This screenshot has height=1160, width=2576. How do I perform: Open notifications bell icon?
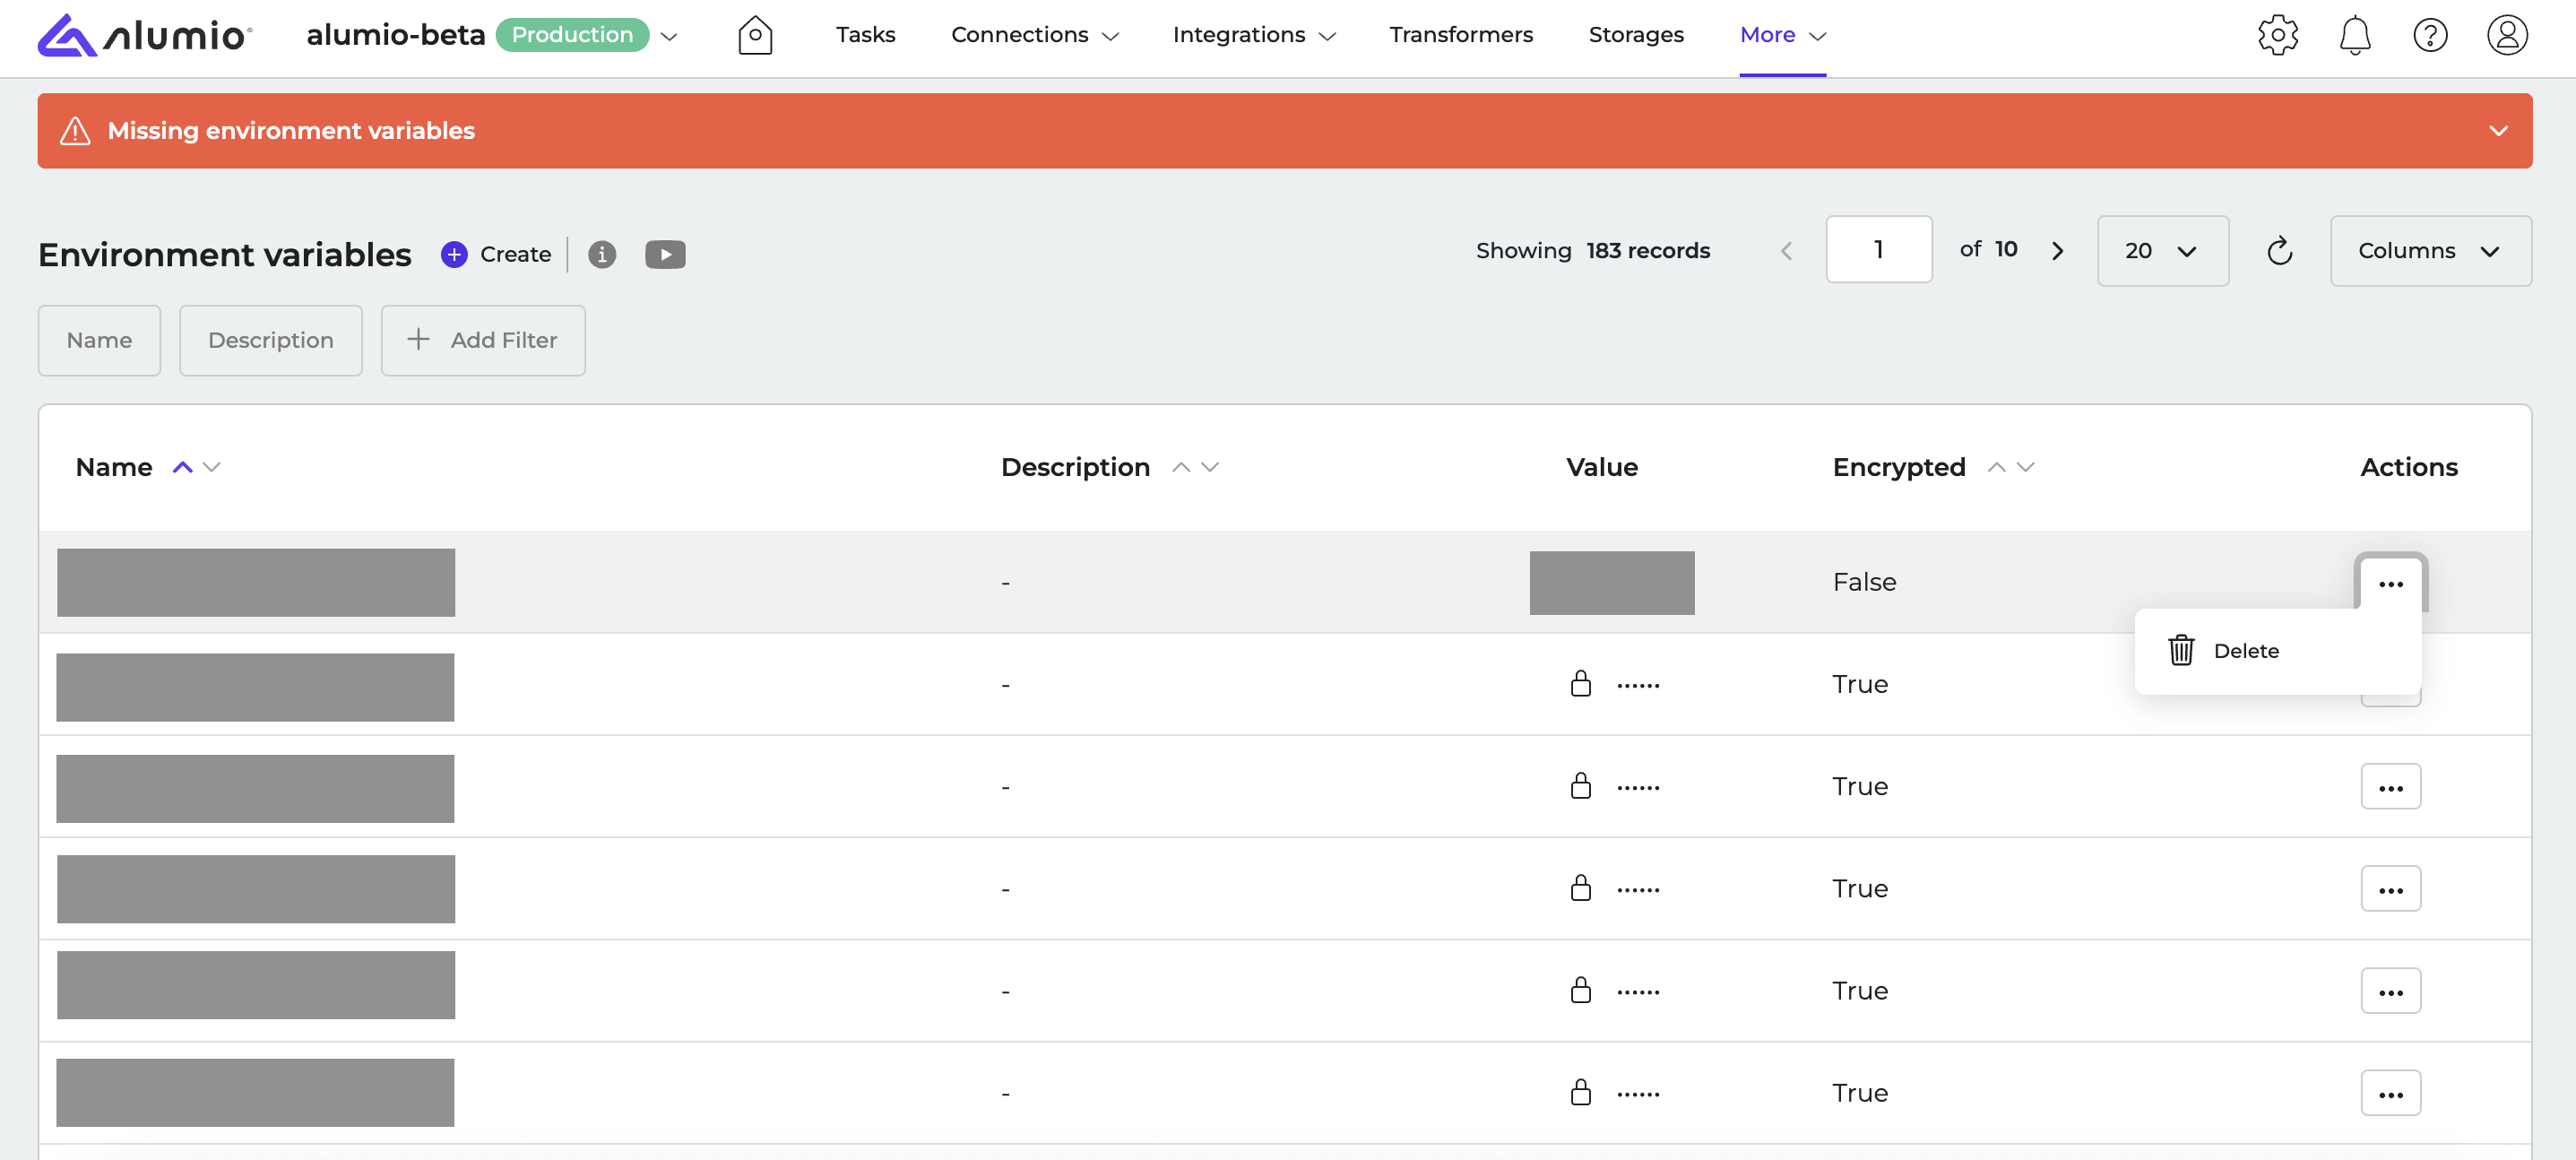pyautogui.click(x=2354, y=36)
